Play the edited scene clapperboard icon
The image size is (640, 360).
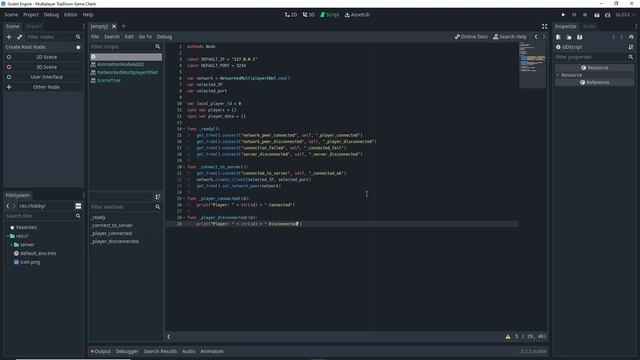(597, 15)
